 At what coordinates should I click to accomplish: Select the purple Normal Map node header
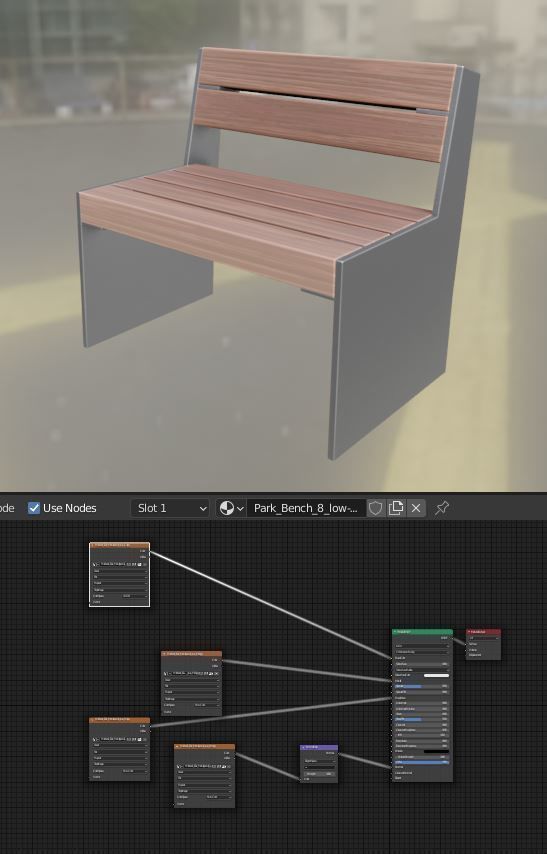[x=319, y=747]
